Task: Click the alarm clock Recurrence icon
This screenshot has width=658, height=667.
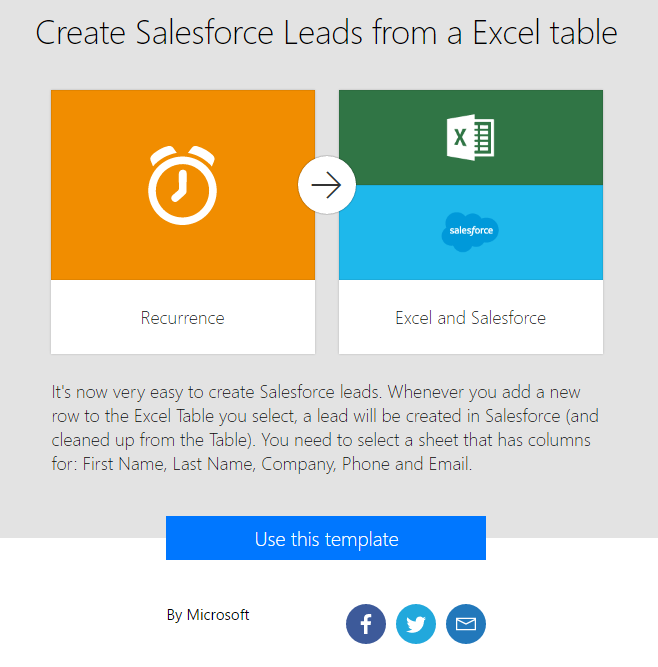Action: point(183,185)
